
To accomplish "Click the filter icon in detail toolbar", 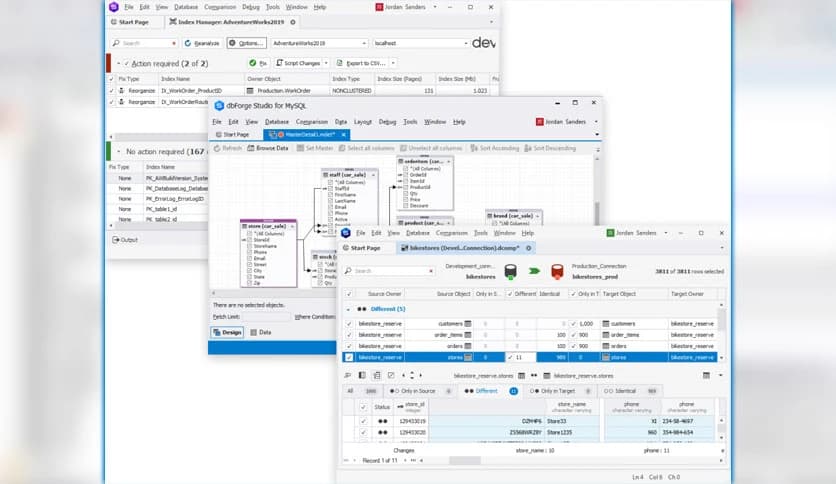I will [x=348, y=375].
